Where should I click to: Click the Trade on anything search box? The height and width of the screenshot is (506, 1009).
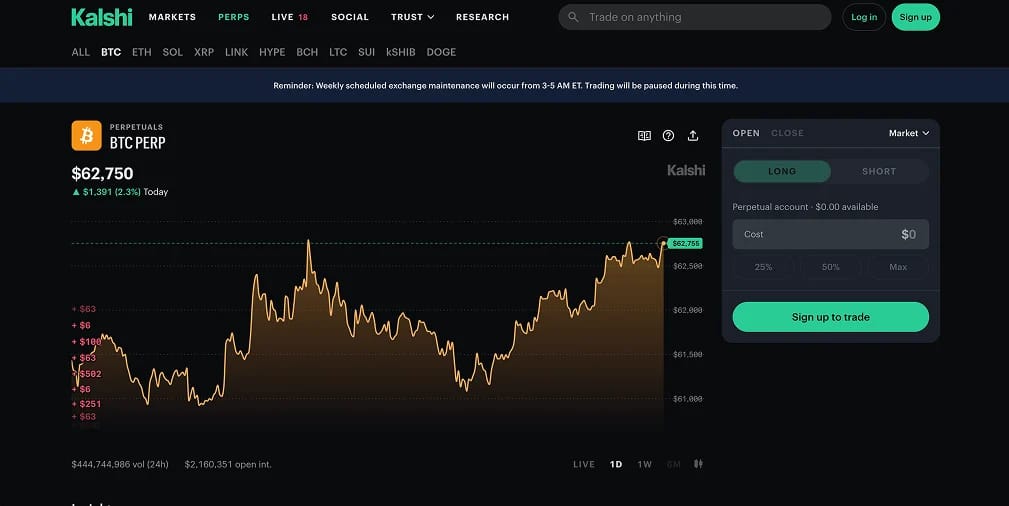tap(695, 17)
